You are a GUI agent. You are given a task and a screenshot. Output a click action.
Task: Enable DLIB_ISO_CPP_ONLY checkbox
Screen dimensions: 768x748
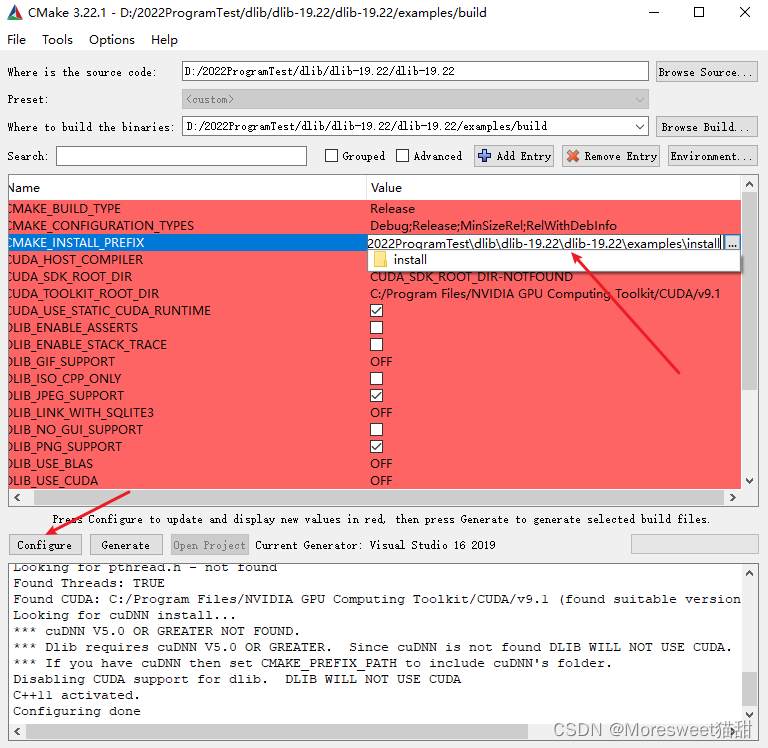pos(377,379)
